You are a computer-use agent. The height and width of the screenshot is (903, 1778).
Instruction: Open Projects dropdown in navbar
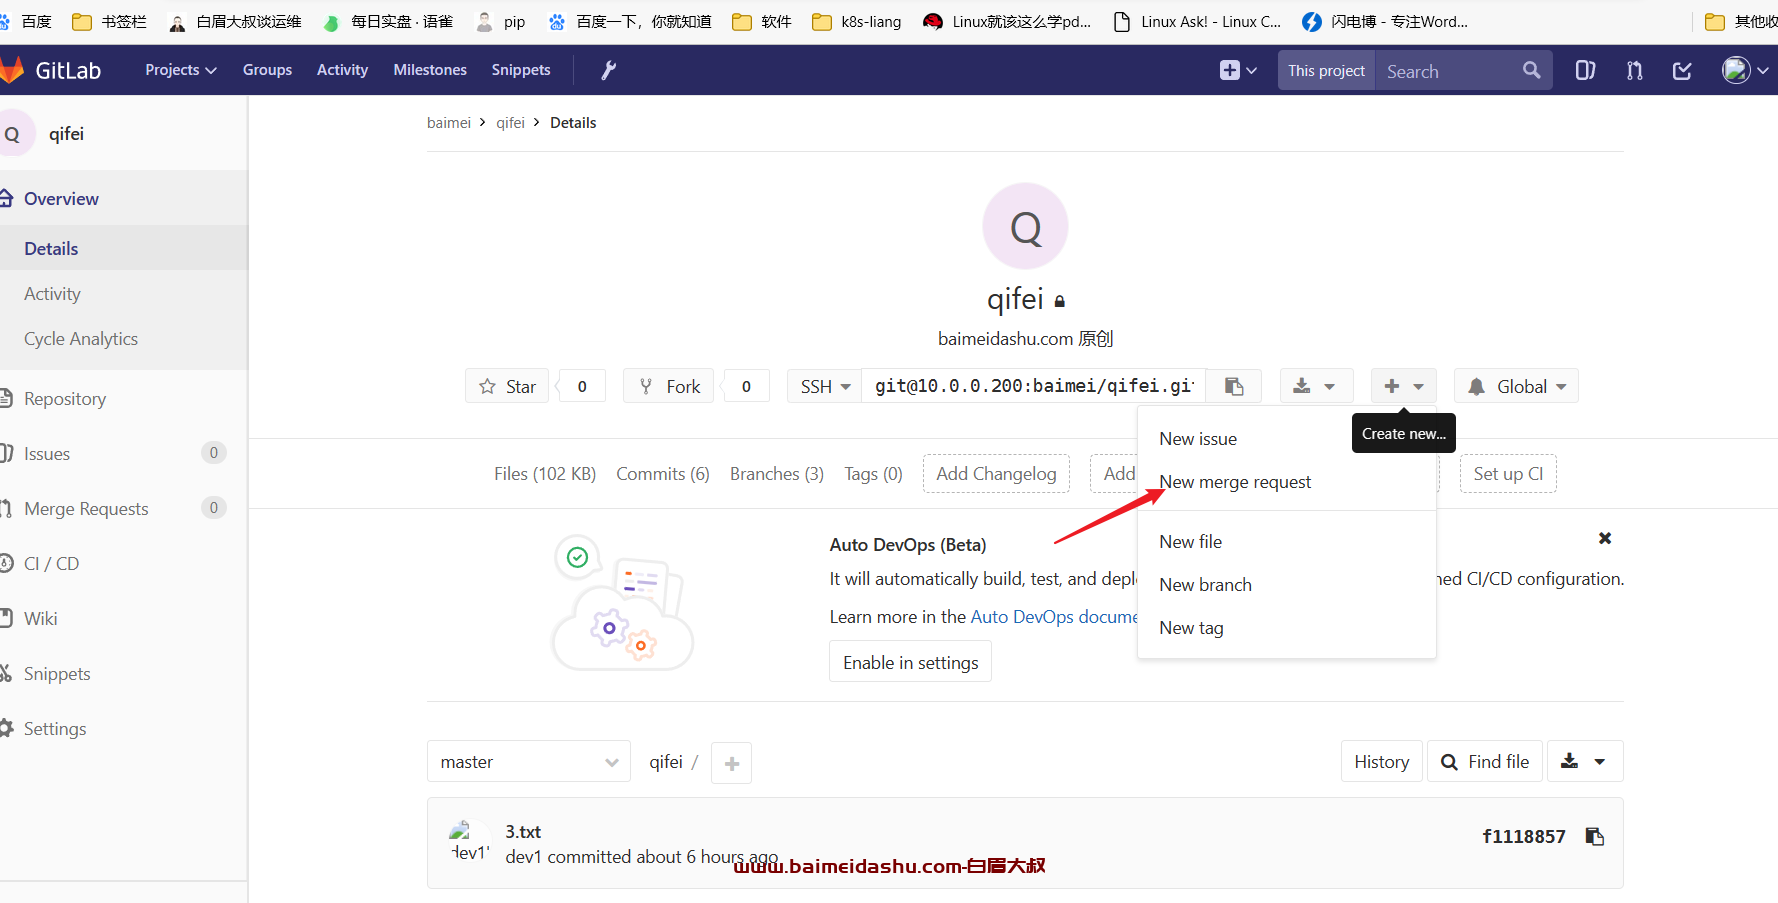181,70
